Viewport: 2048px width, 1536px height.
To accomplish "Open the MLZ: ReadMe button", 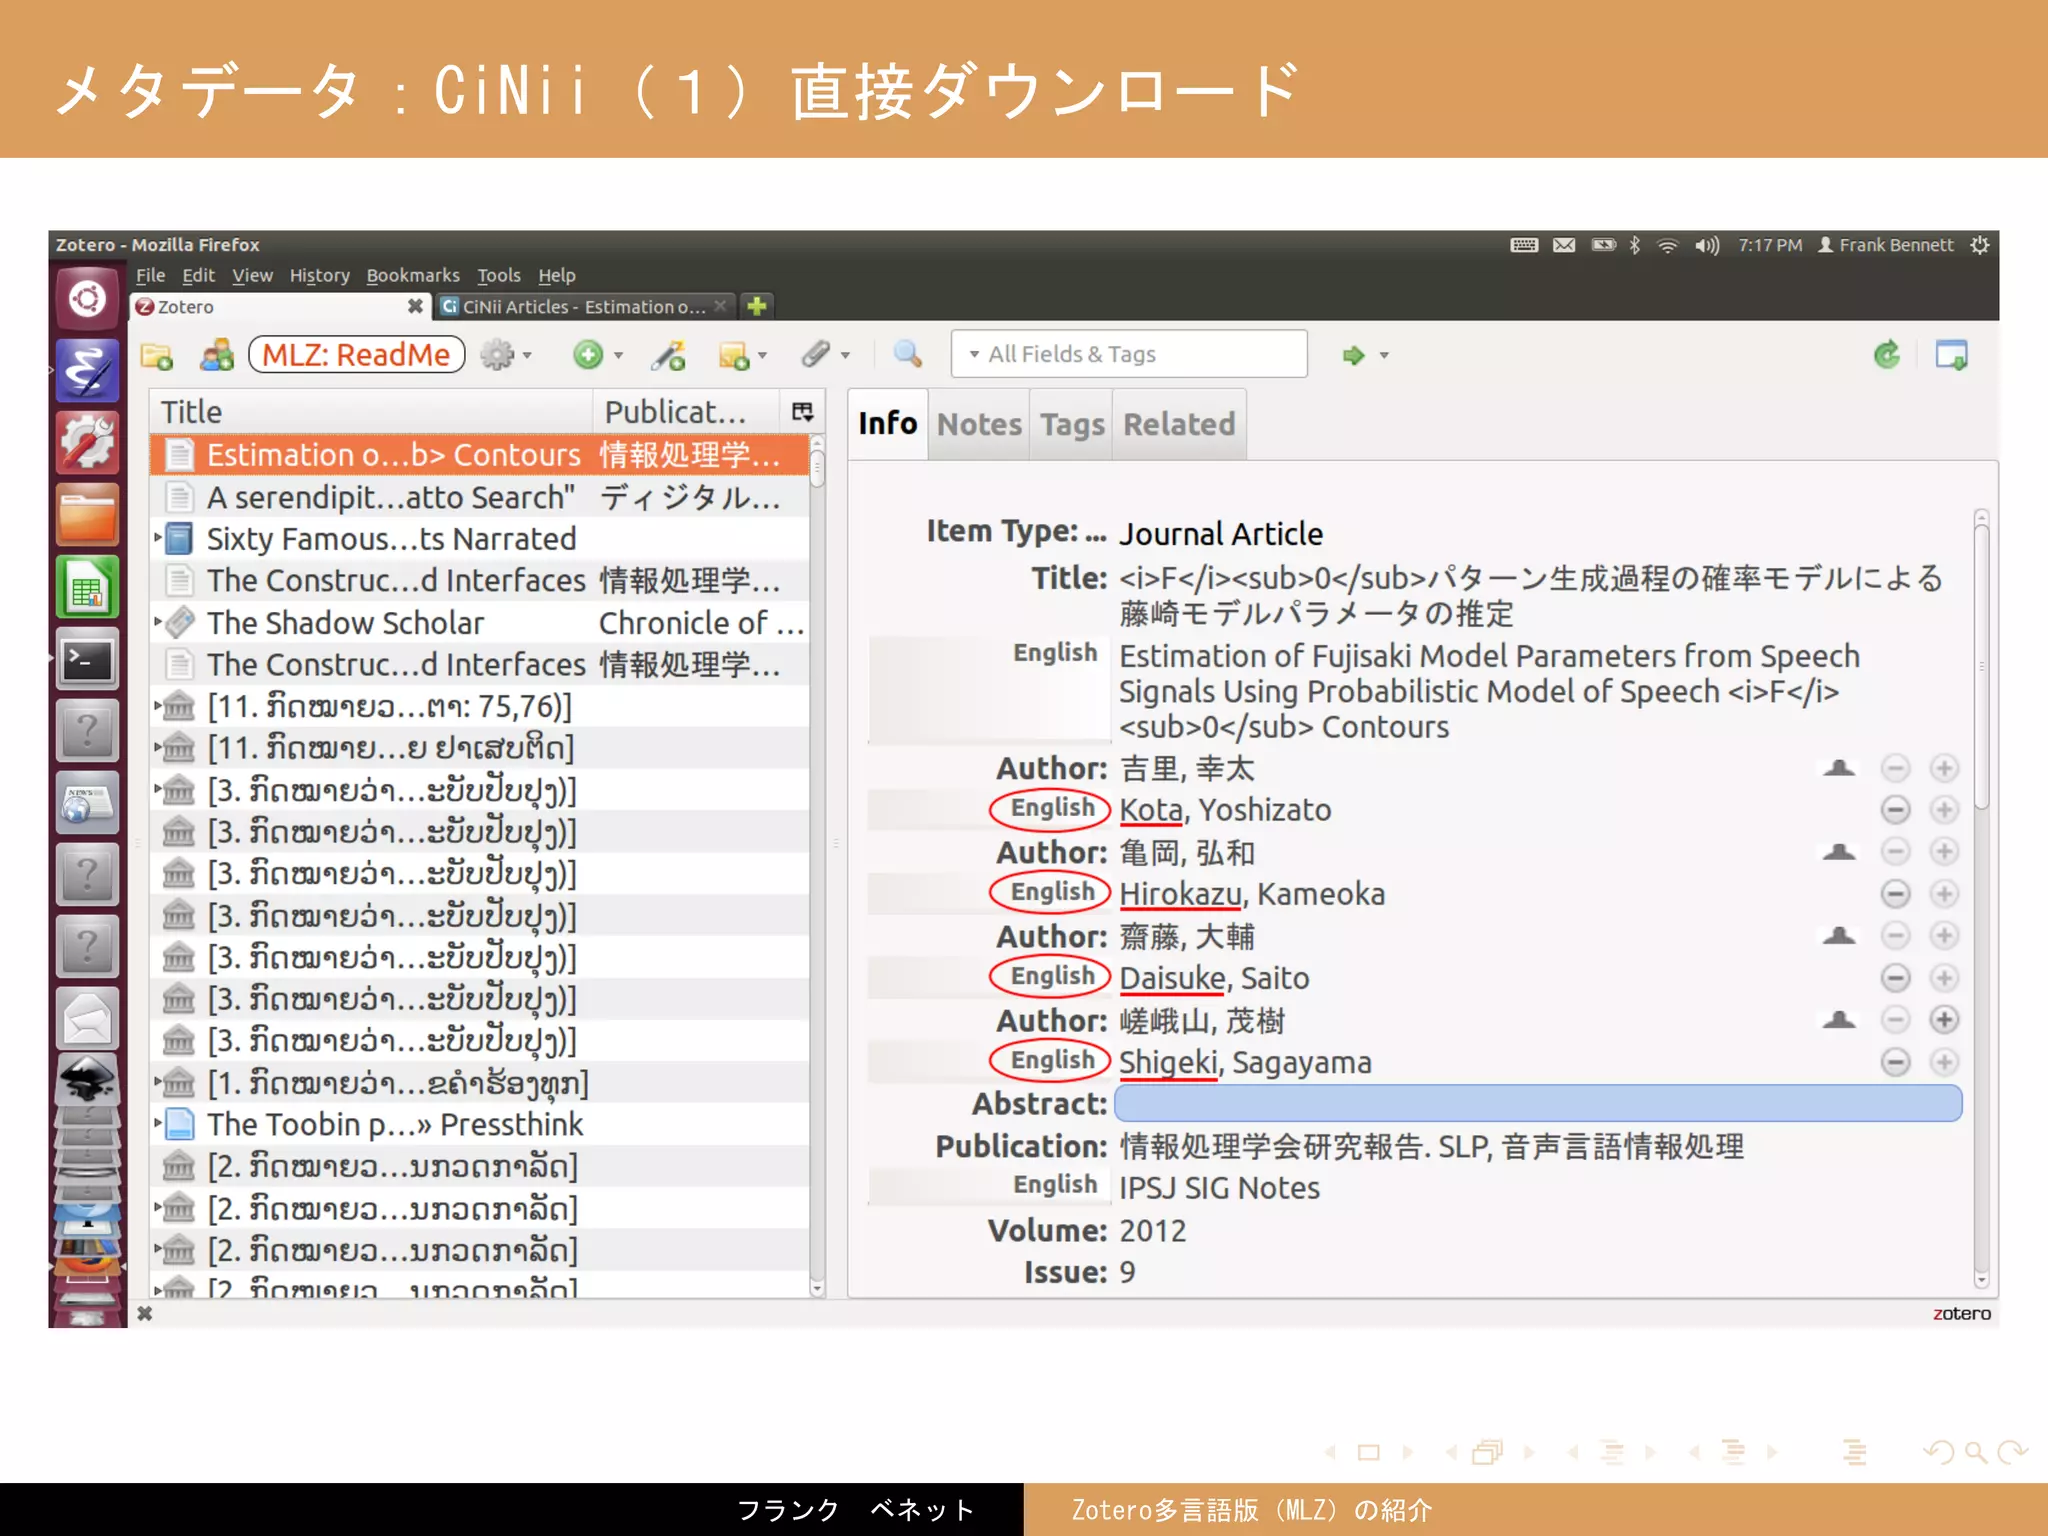I will click(x=356, y=355).
